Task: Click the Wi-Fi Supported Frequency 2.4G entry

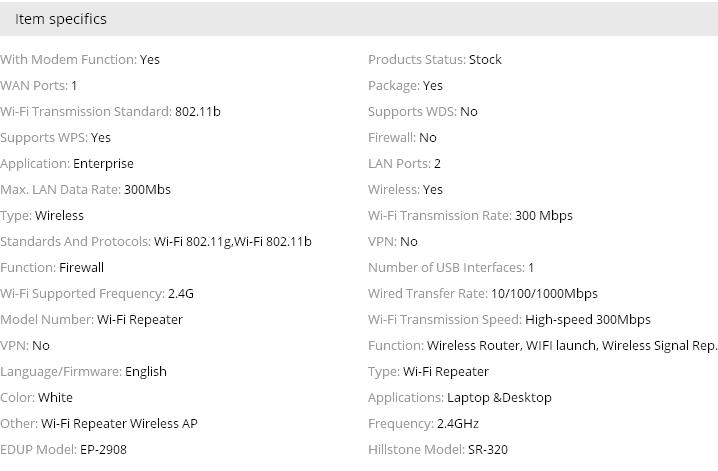Action: 97,293
